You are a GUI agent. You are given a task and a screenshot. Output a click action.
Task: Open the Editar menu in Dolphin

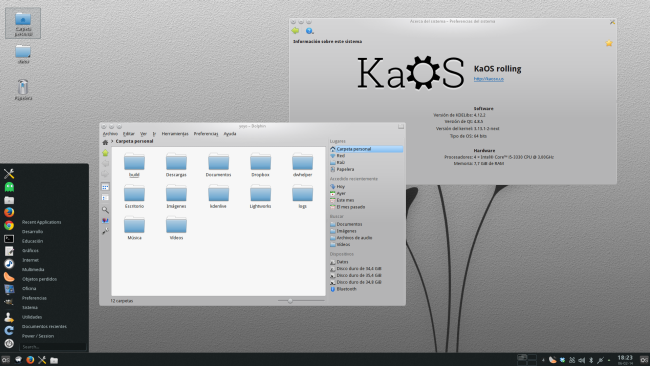coord(129,133)
